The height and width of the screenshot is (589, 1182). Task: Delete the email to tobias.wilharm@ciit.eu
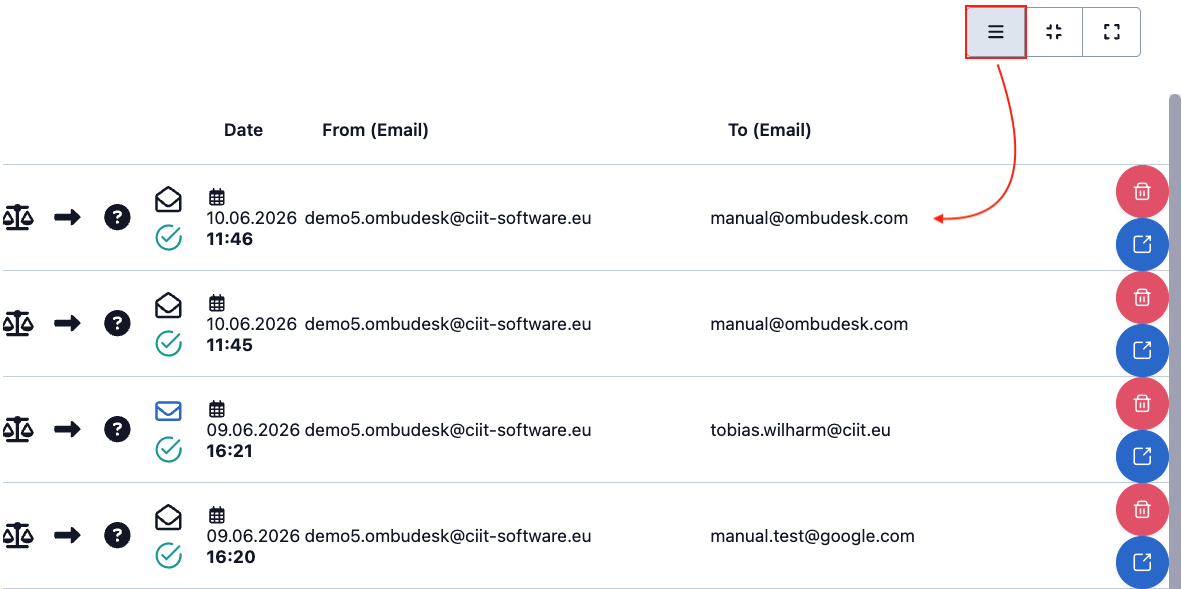click(x=1142, y=404)
